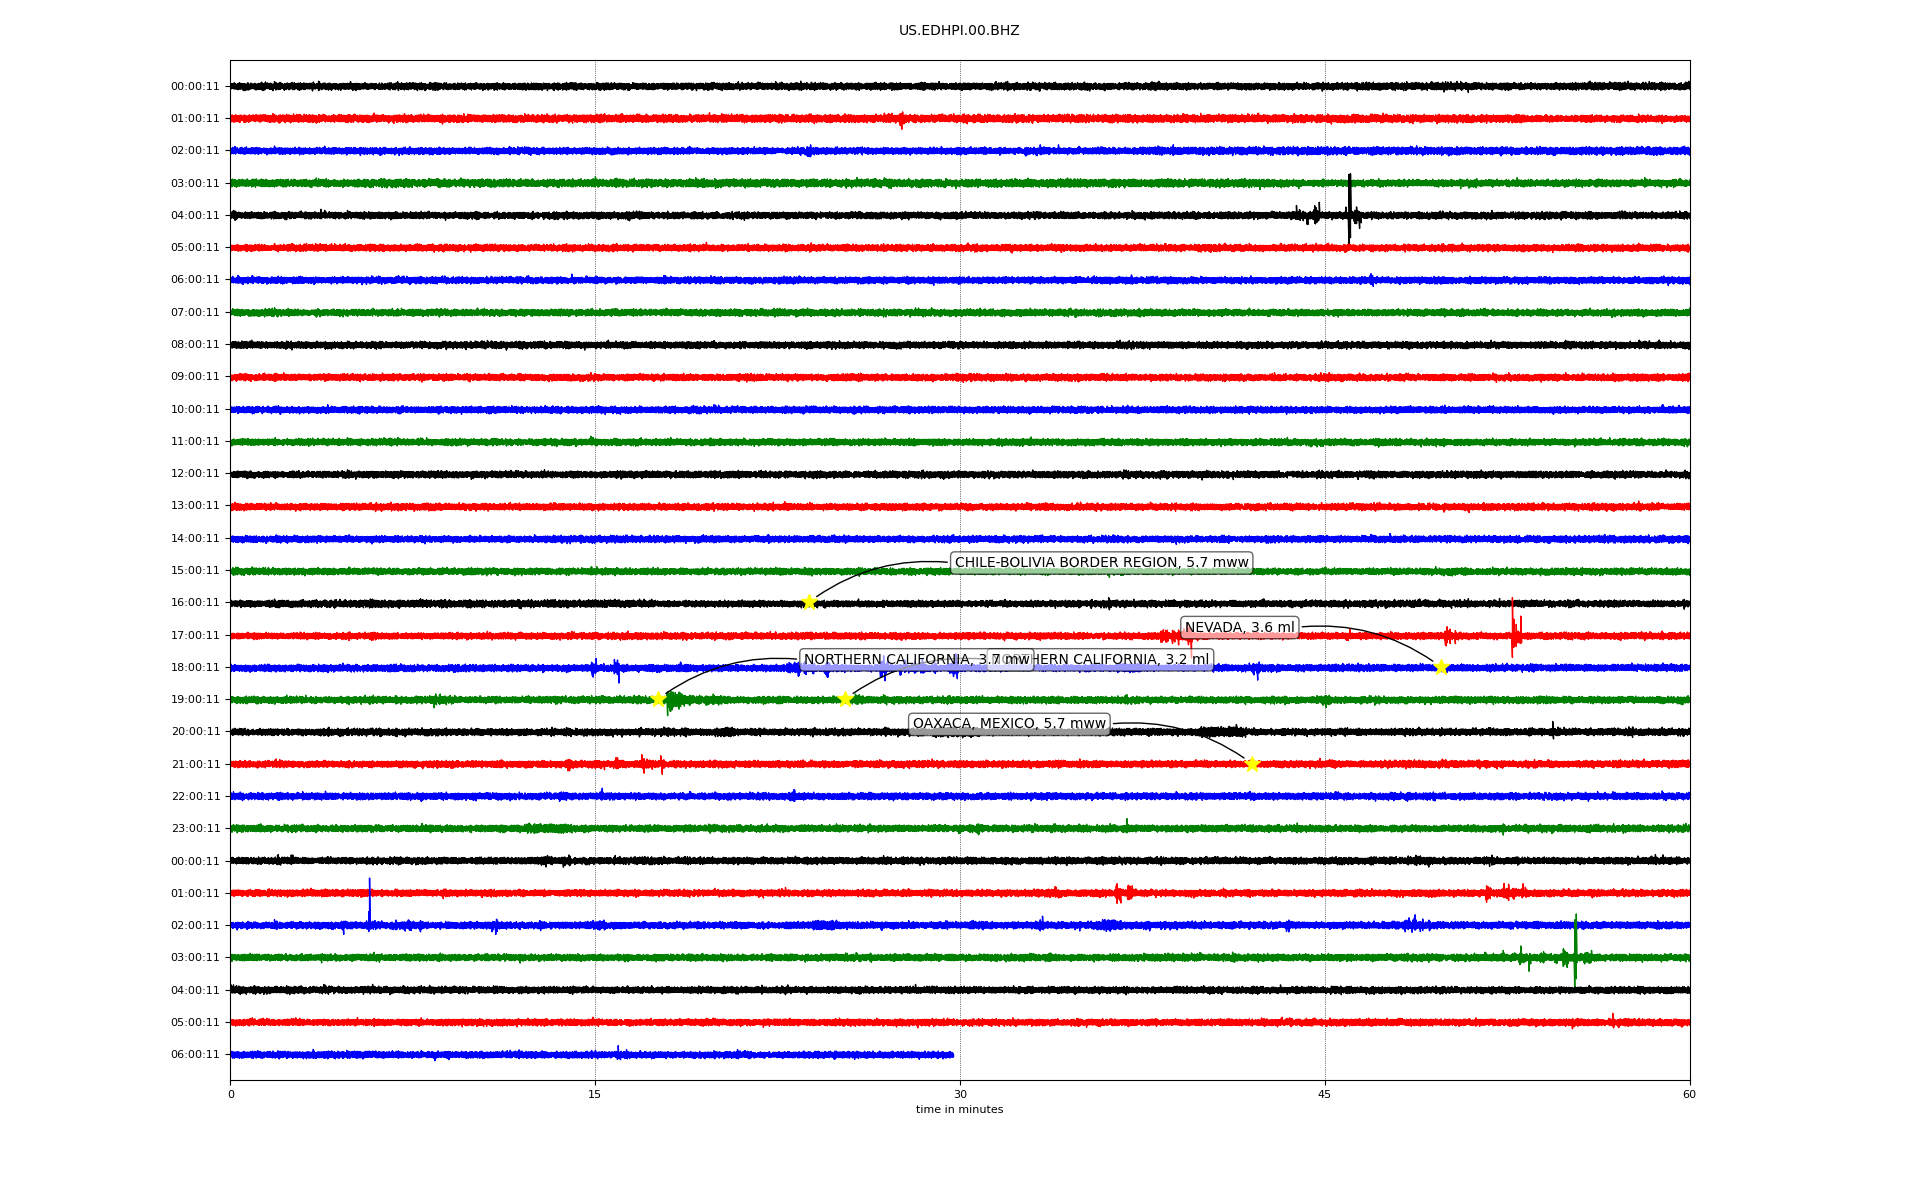This screenshot has width=1920, height=1200.
Task: Click the OAXACA, MEXICO, 5.7 mww label
Action: click(1009, 724)
